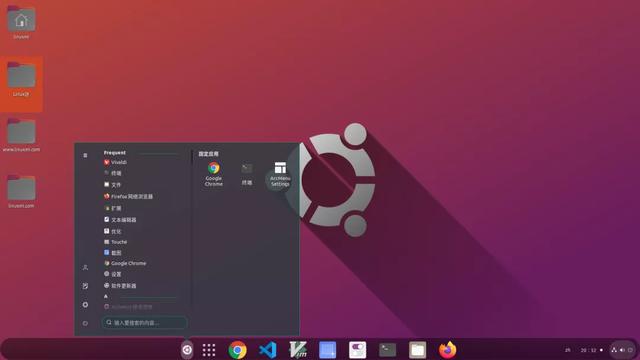Select the home folder icon on the desktop
This screenshot has width=640, height=360.
pos(21,22)
